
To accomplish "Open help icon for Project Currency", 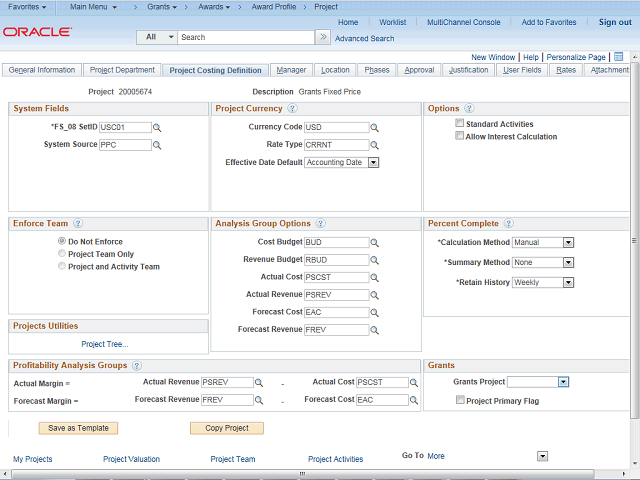I will tap(293, 108).
